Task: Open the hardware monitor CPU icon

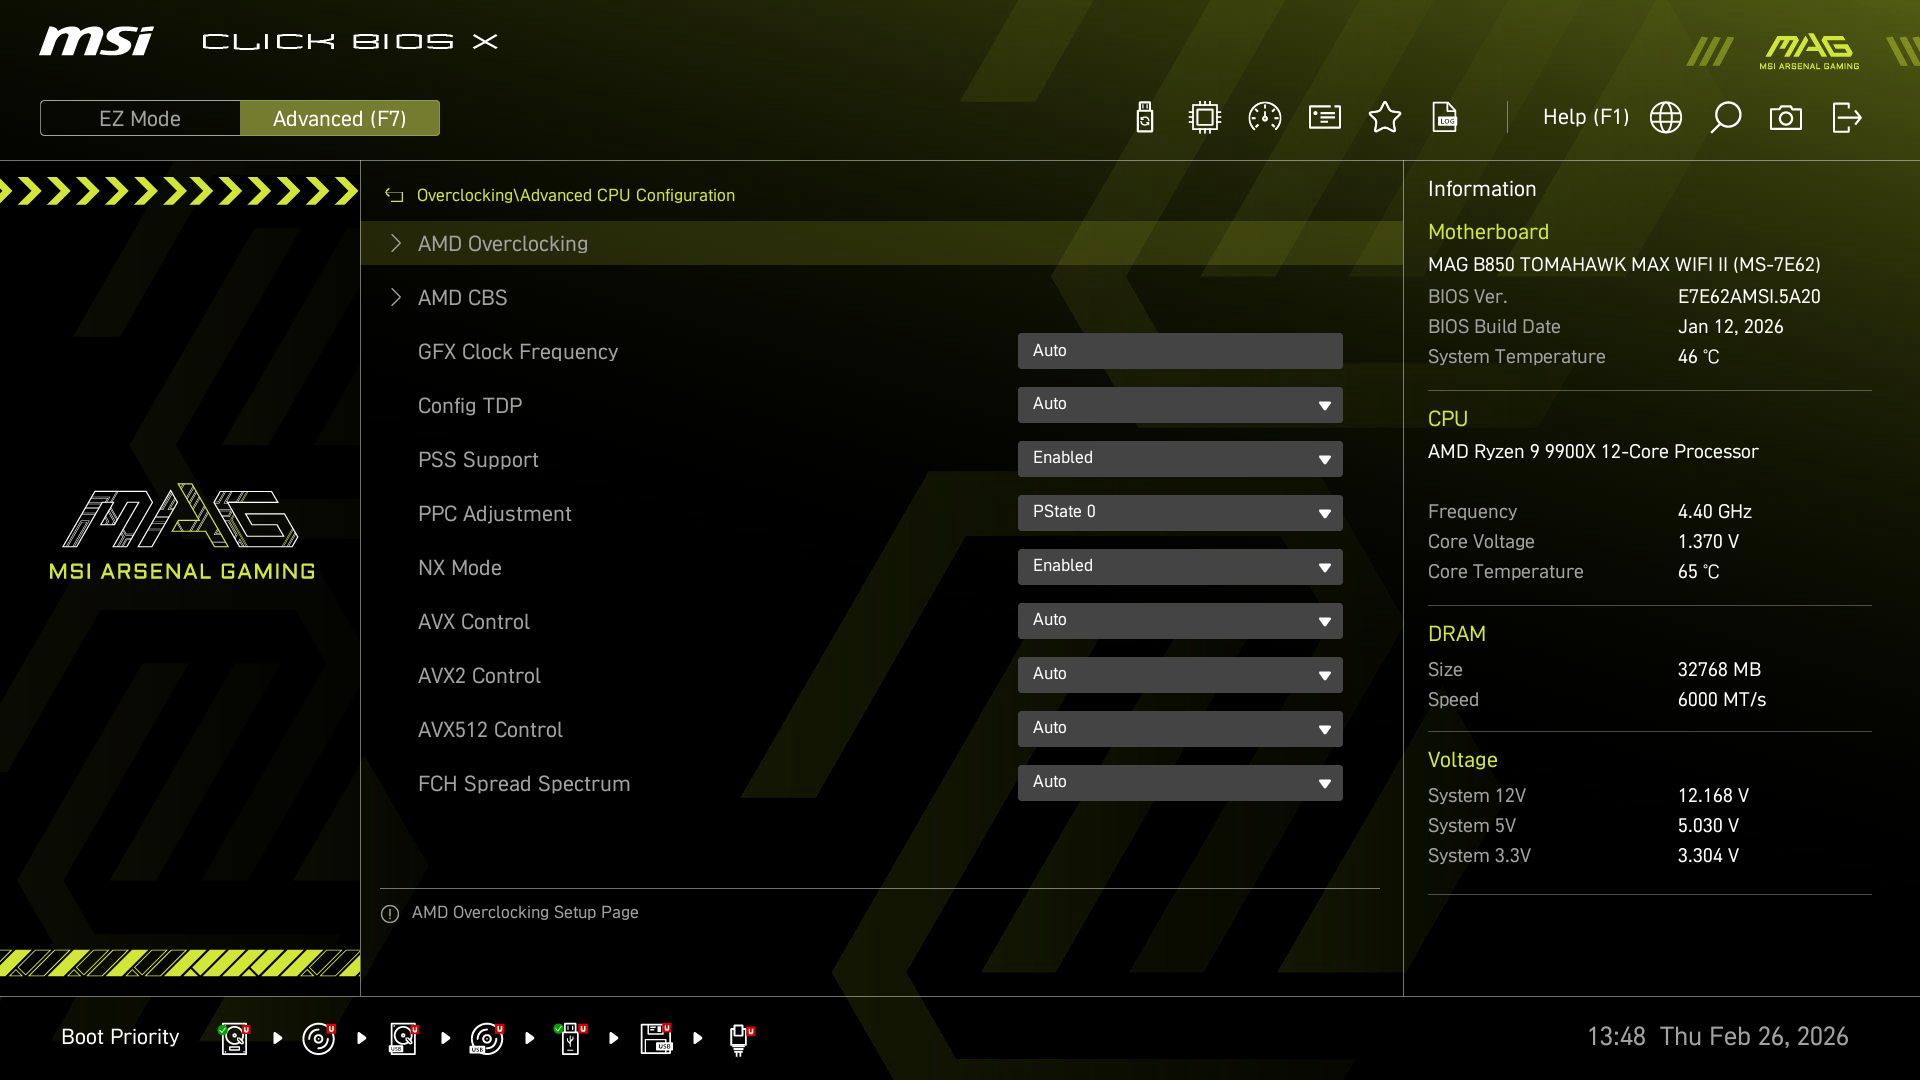Action: click(x=1204, y=117)
